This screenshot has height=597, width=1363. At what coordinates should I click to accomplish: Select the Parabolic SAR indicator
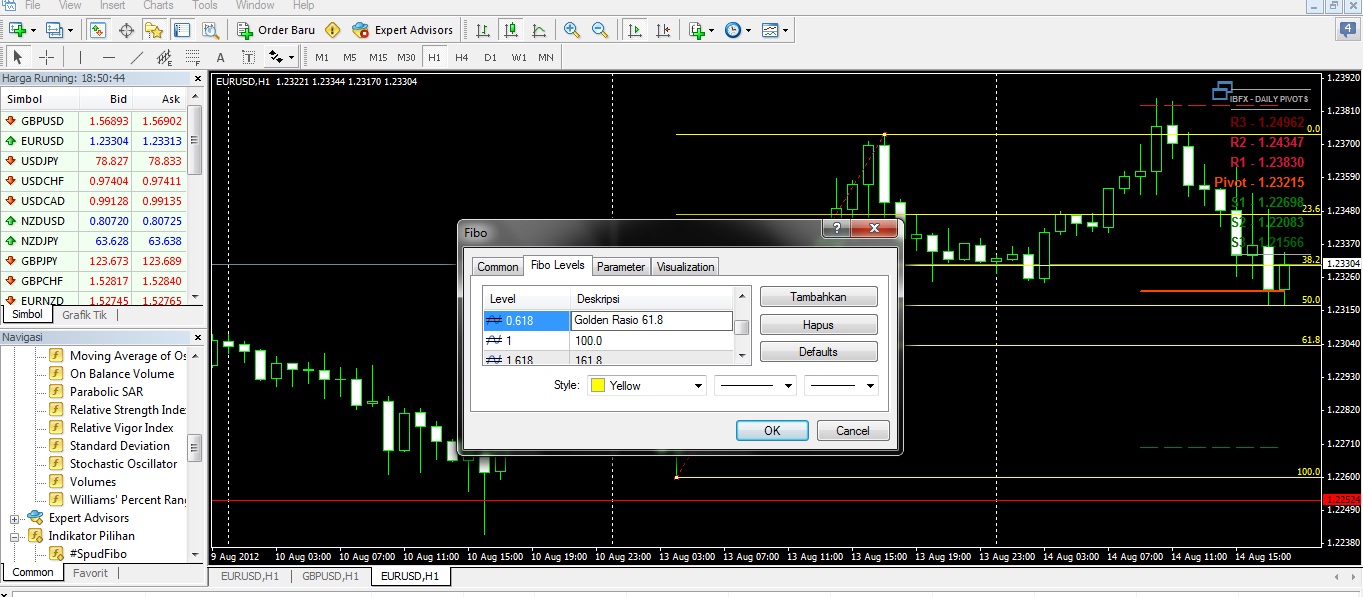coord(108,392)
